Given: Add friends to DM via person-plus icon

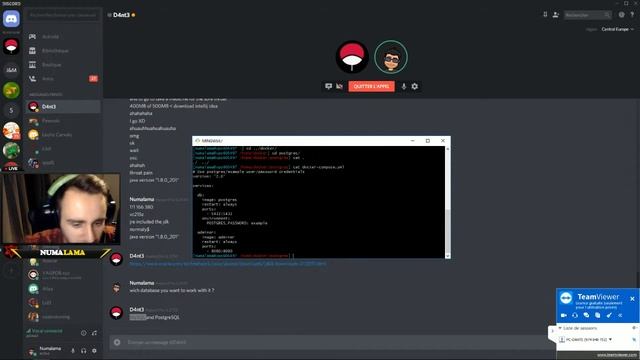Looking at the screenshot, I should click(556, 15).
